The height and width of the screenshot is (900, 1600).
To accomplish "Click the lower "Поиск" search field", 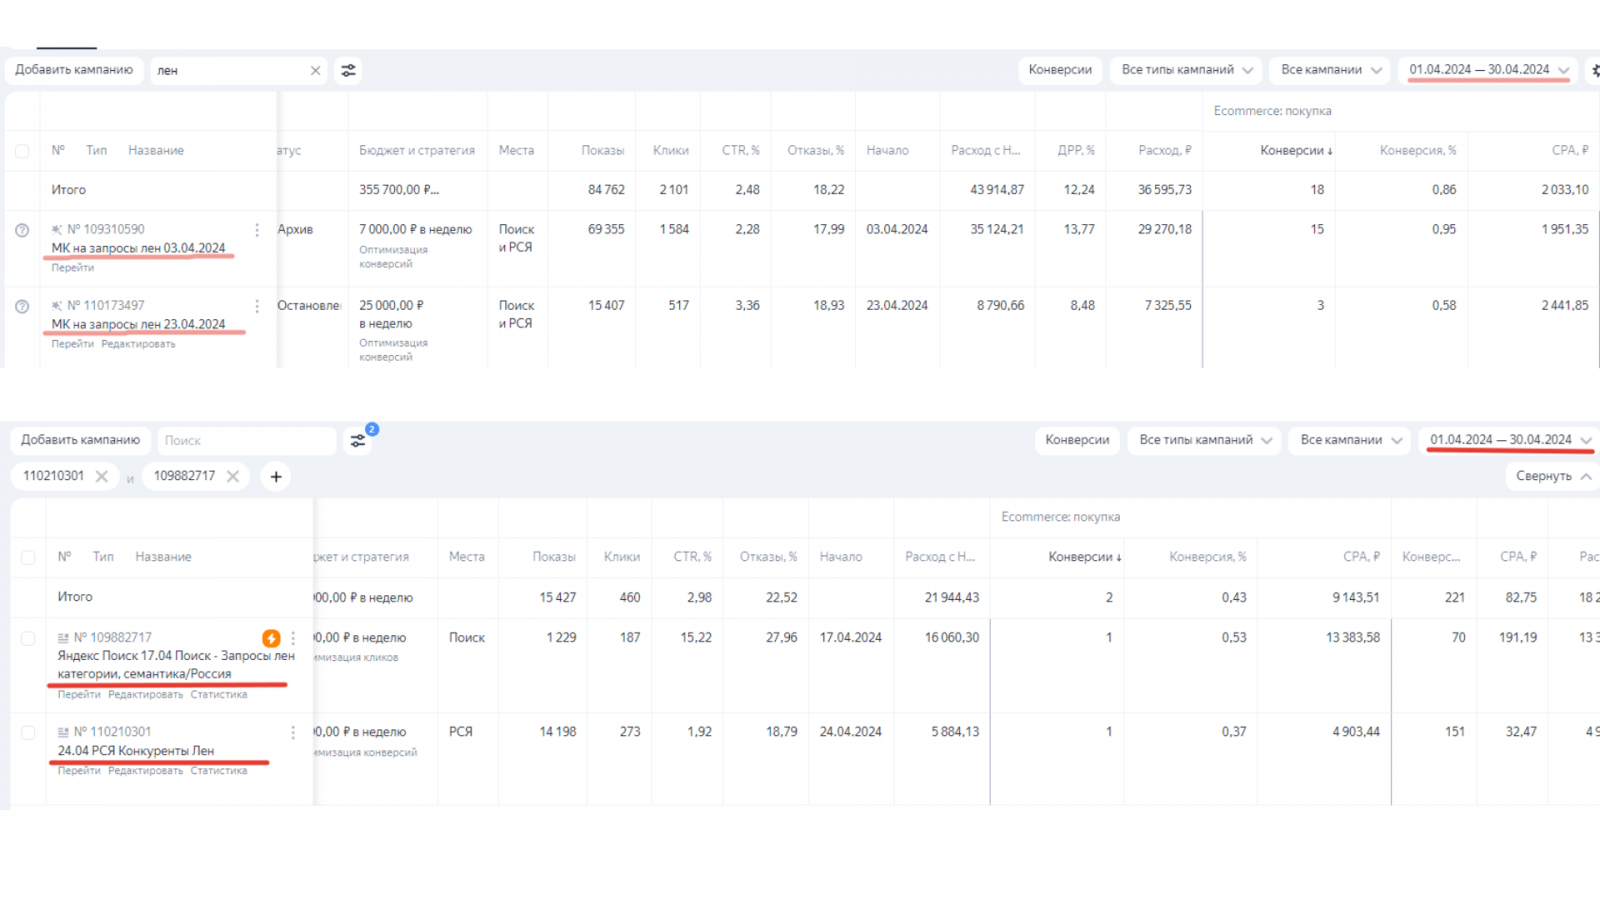I will pyautogui.click(x=245, y=441).
